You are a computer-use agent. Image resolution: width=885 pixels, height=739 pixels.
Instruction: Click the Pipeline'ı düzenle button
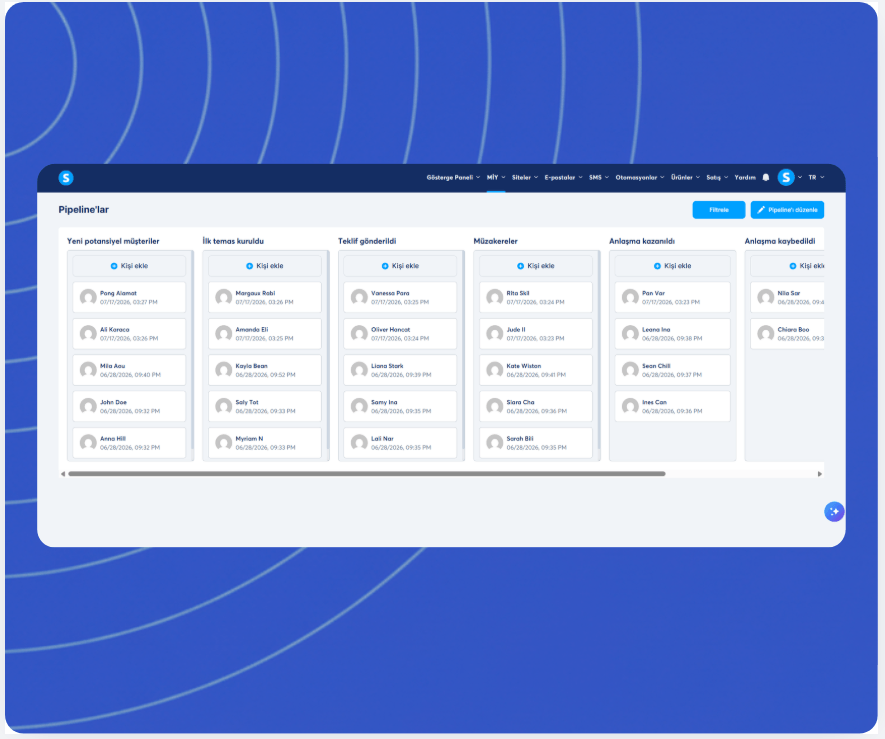pos(787,209)
